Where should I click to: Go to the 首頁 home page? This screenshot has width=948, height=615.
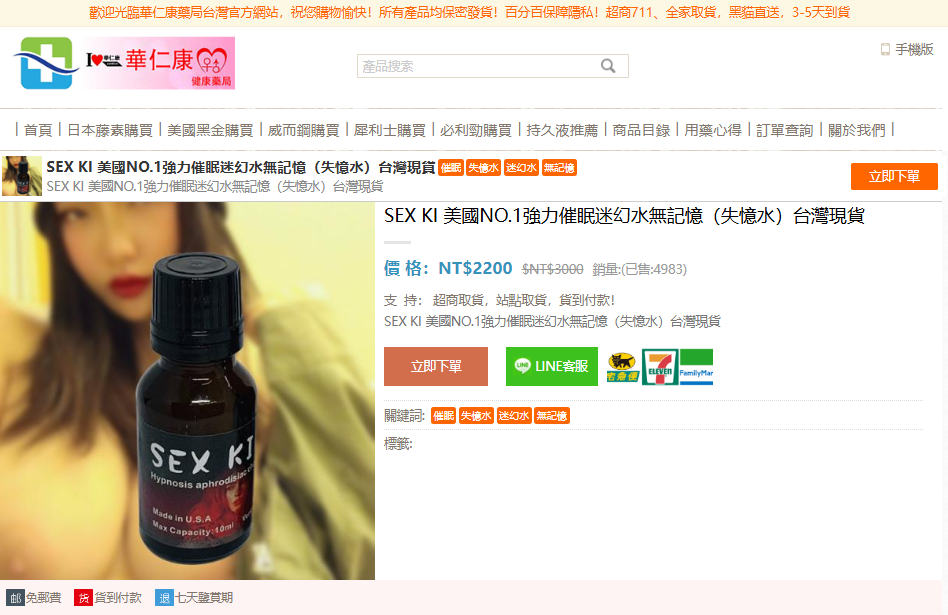click(x=38, y=130)
